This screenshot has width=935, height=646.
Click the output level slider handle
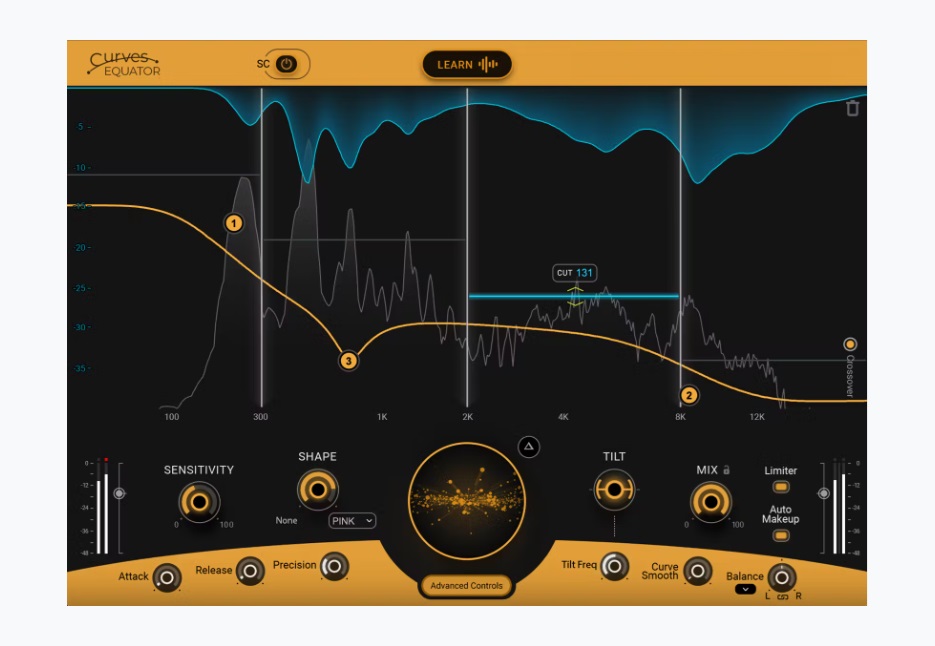click(823, 493)
